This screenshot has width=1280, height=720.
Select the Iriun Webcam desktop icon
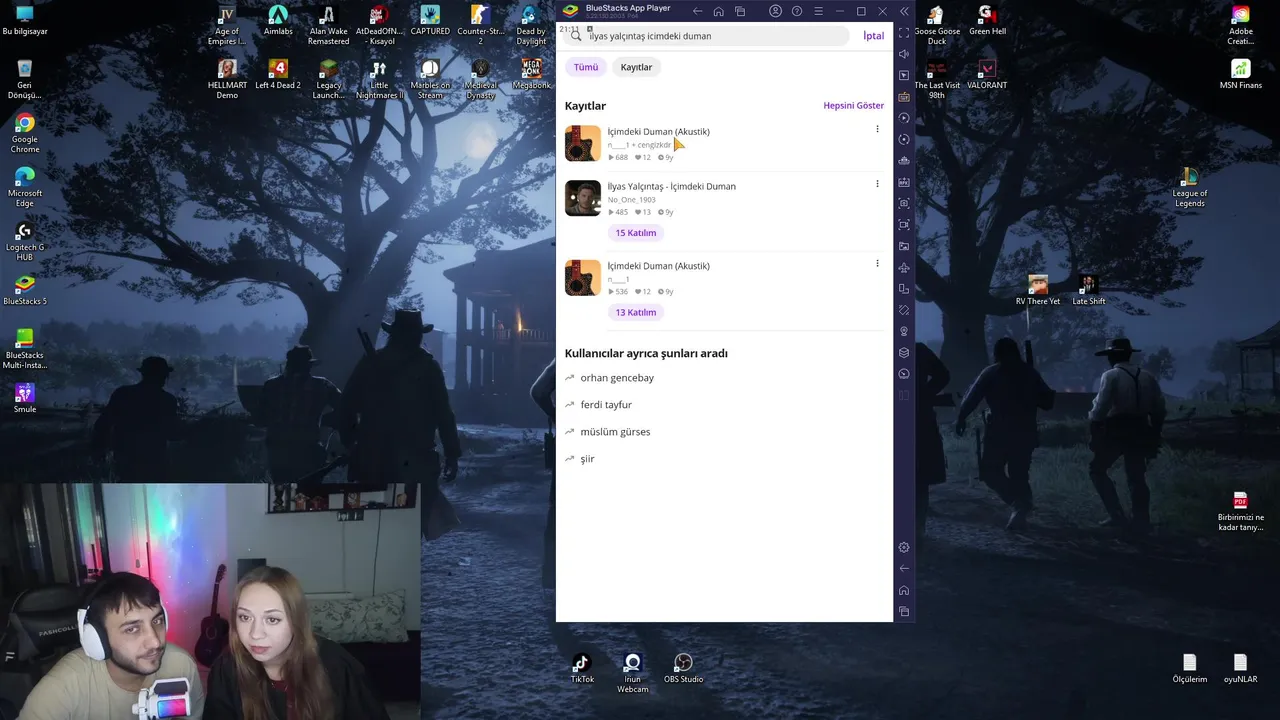click(632, 673)
